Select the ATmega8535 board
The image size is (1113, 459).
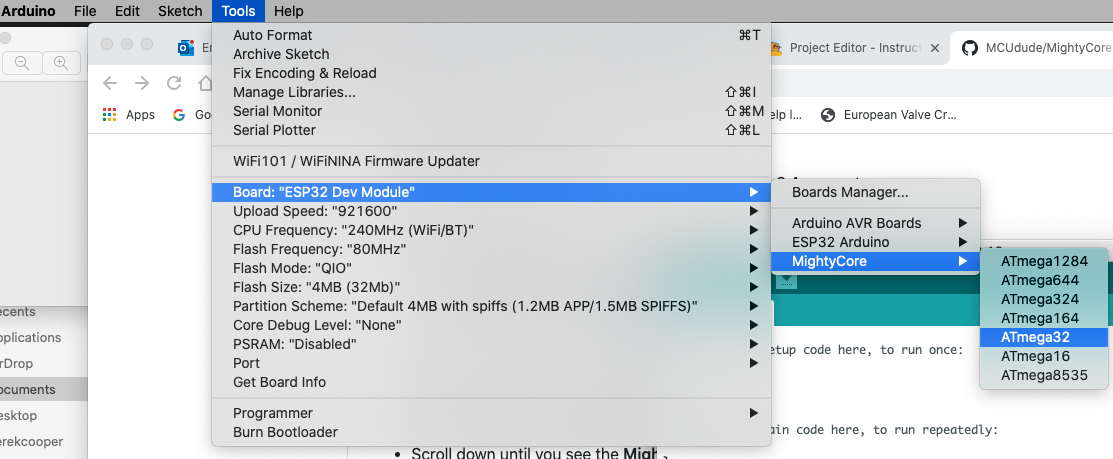[1044, 375]
